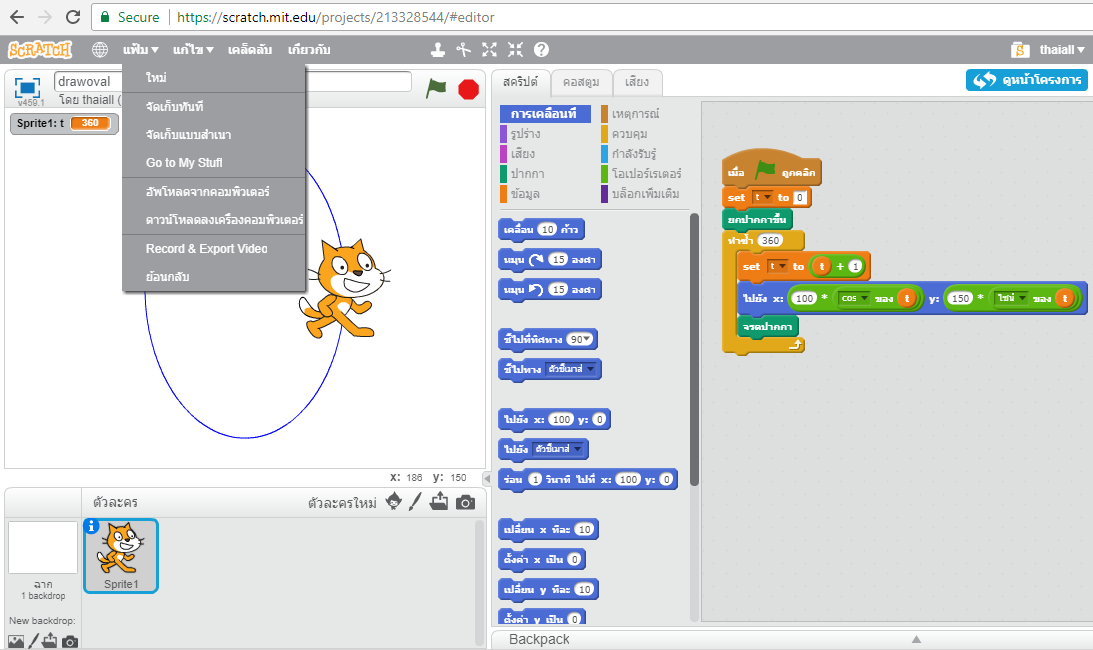
Task: Choose Go to My Stuff menu entry
Action: (x=184, y=163)
